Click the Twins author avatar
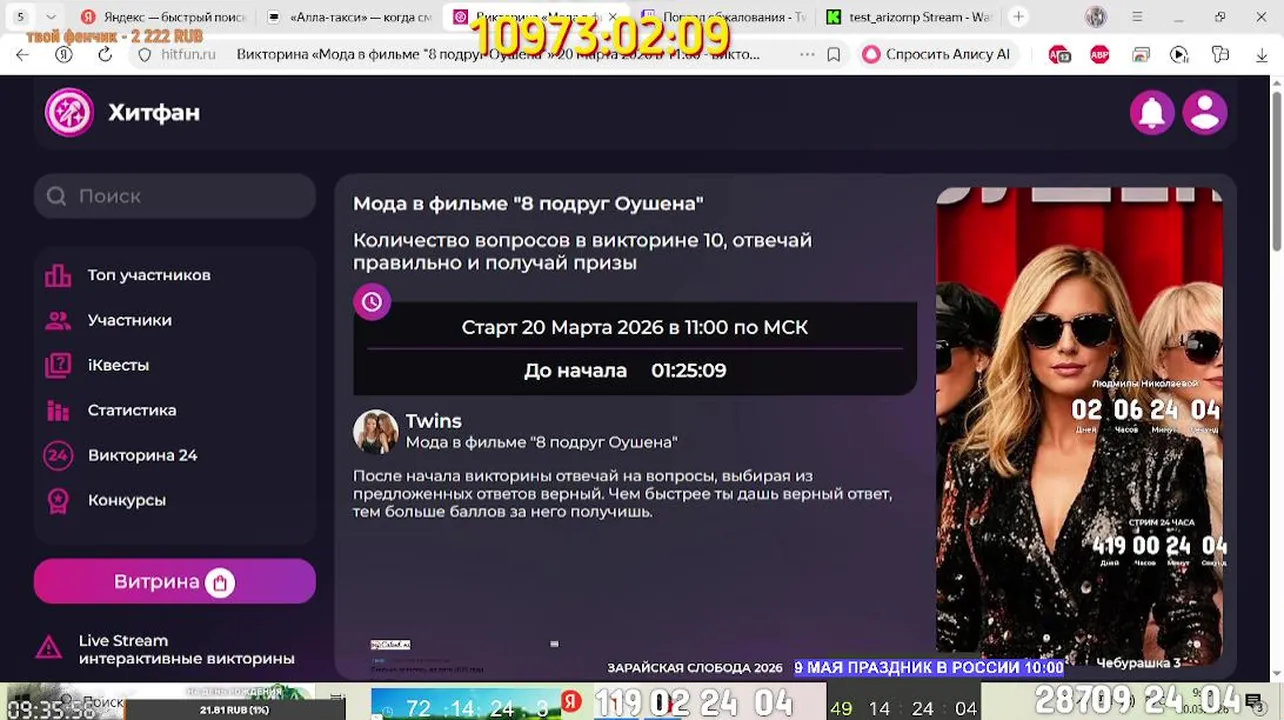The width and height of the screenshot is (1284, 720). point(376,431)
